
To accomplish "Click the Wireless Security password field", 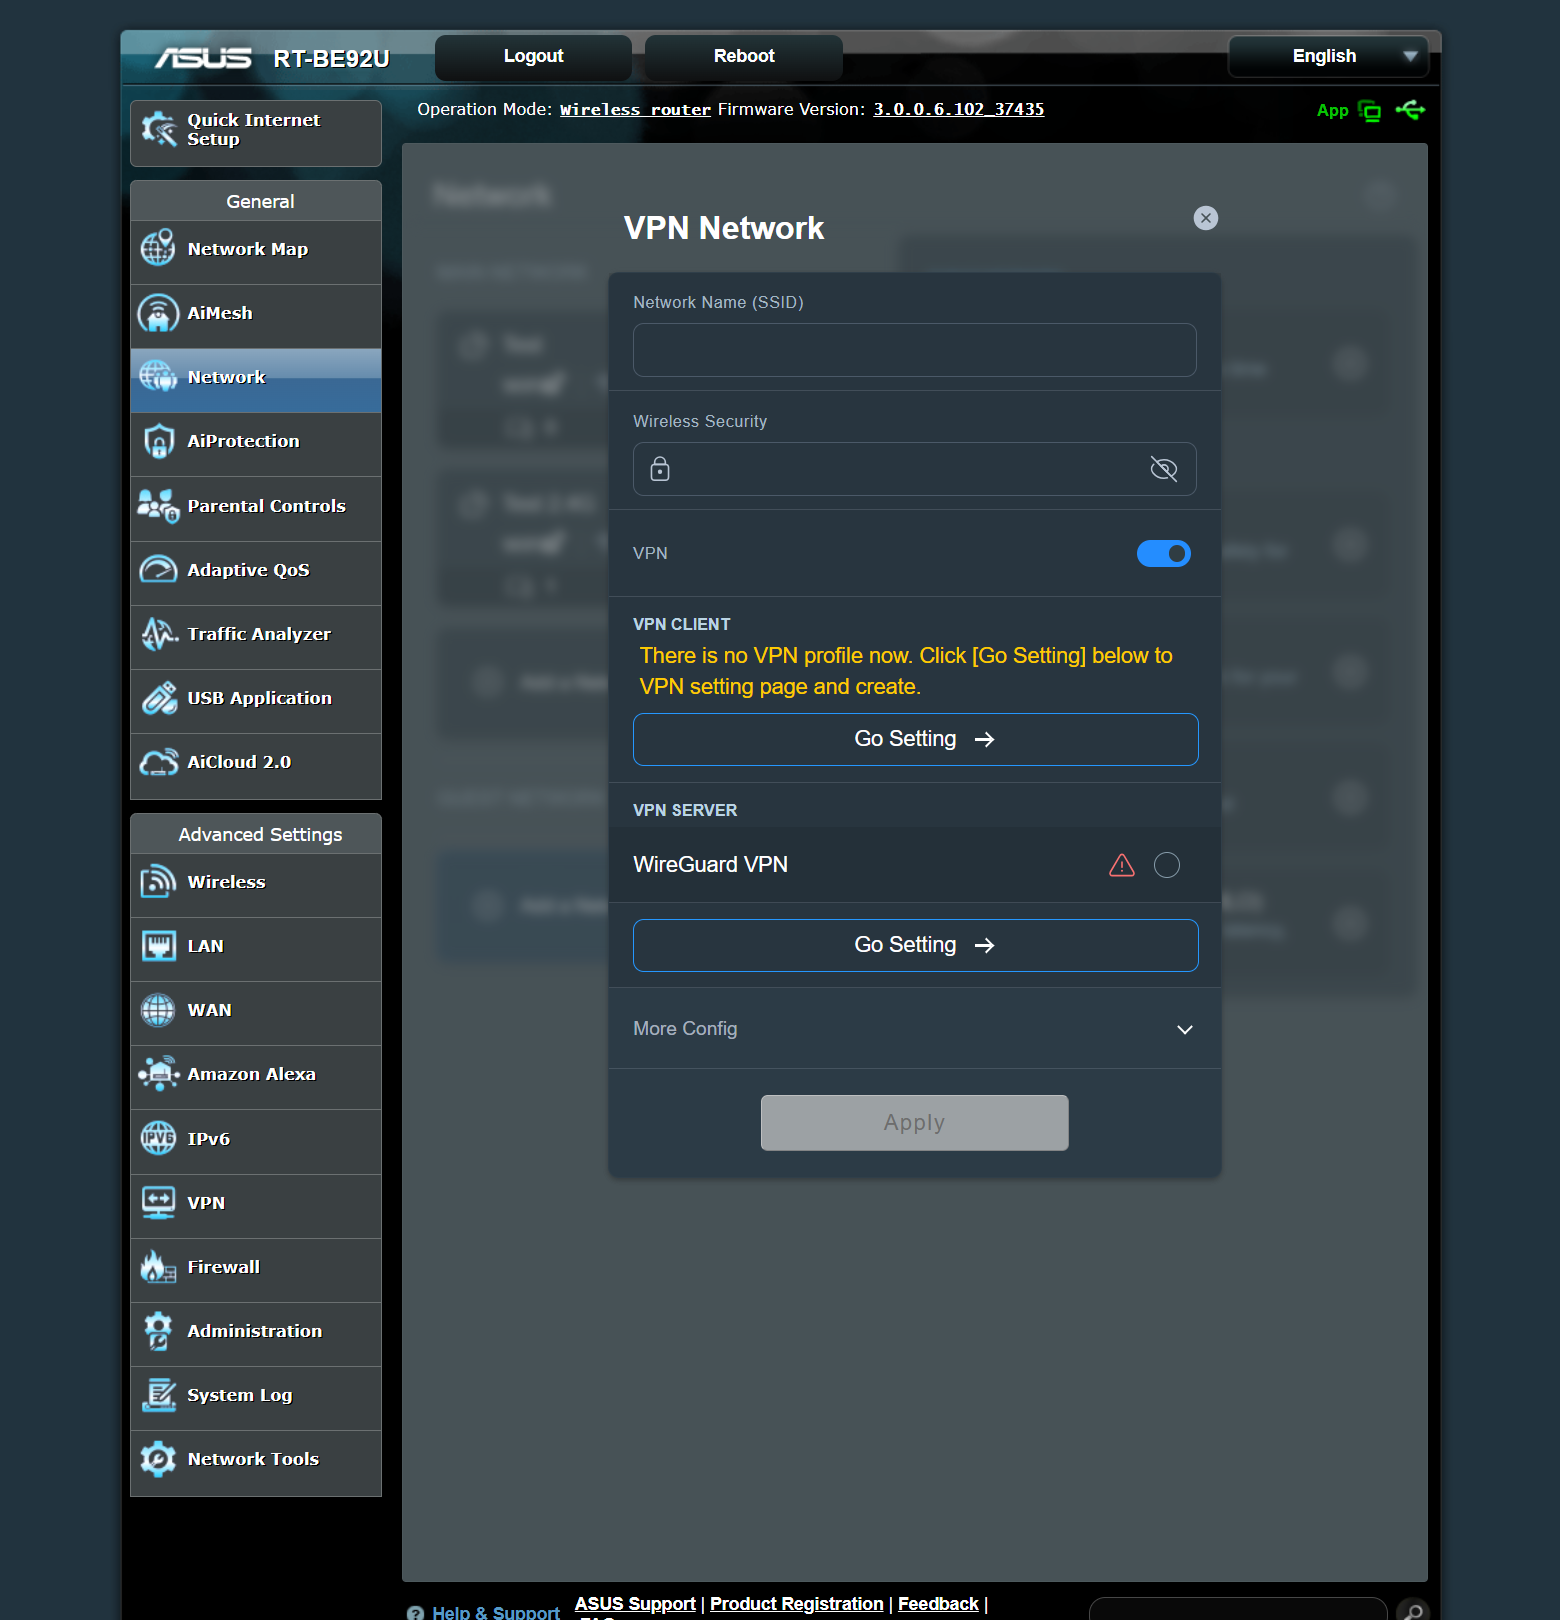I will click(x=915, y=469).
